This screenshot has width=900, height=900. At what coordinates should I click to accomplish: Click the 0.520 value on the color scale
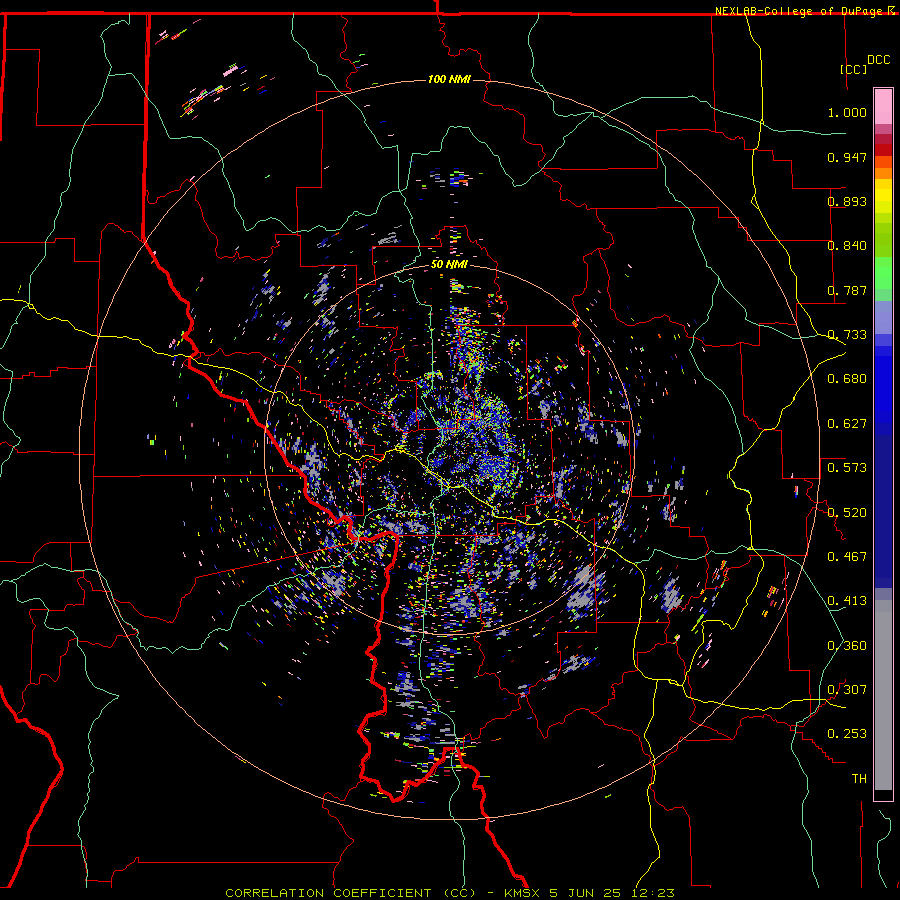coord(847,513)
